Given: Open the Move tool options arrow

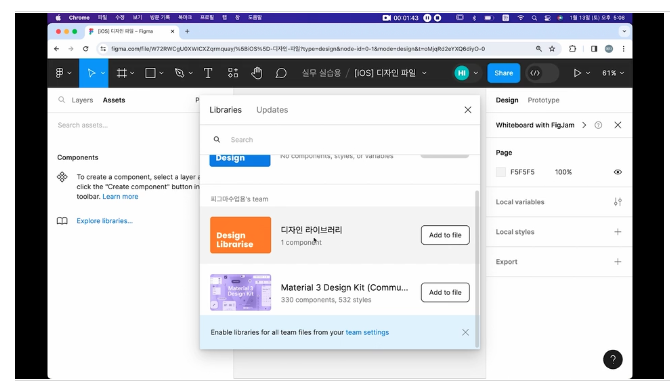Looking at the screenshot, I should [103, 73].
